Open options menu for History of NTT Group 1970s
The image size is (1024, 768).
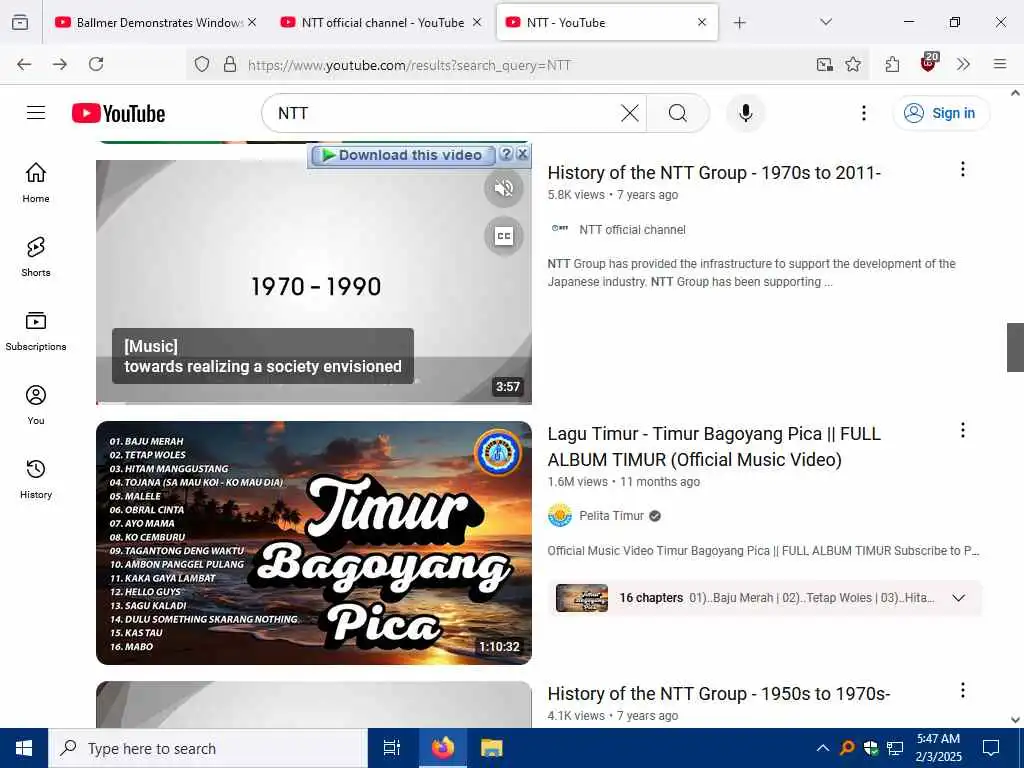pyautogui.click(x=962, y=169)
